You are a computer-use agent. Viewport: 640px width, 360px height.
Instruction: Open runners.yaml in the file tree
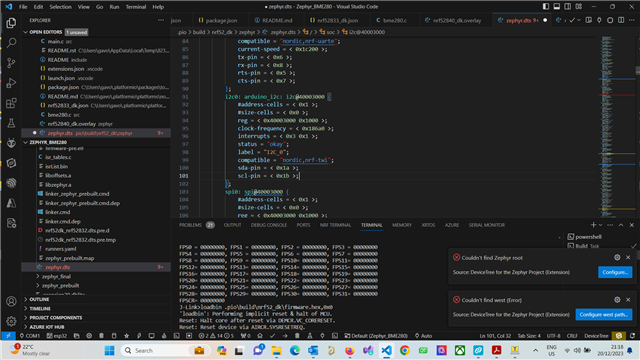click(x=60, y=249)
